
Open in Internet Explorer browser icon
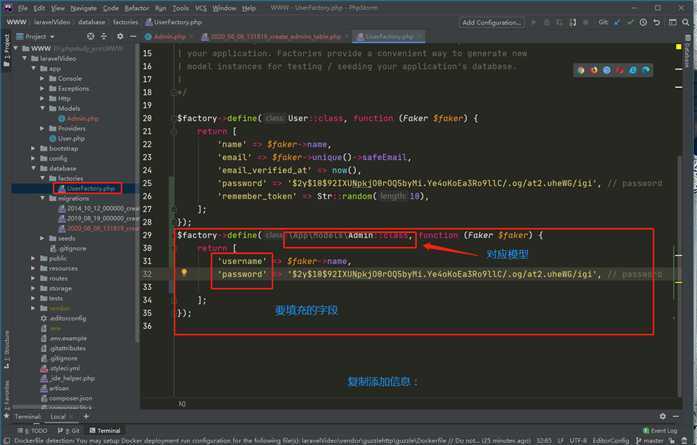(633, 70)
